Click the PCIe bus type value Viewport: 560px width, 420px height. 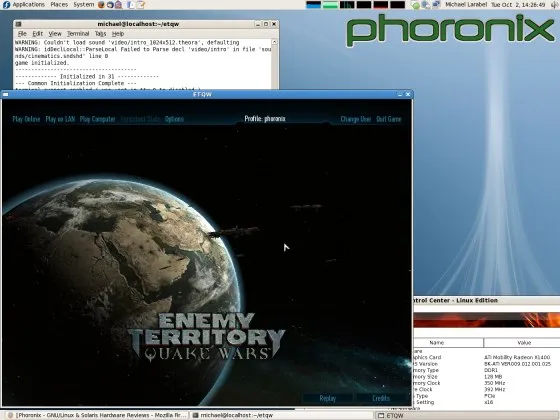point(489,396)
